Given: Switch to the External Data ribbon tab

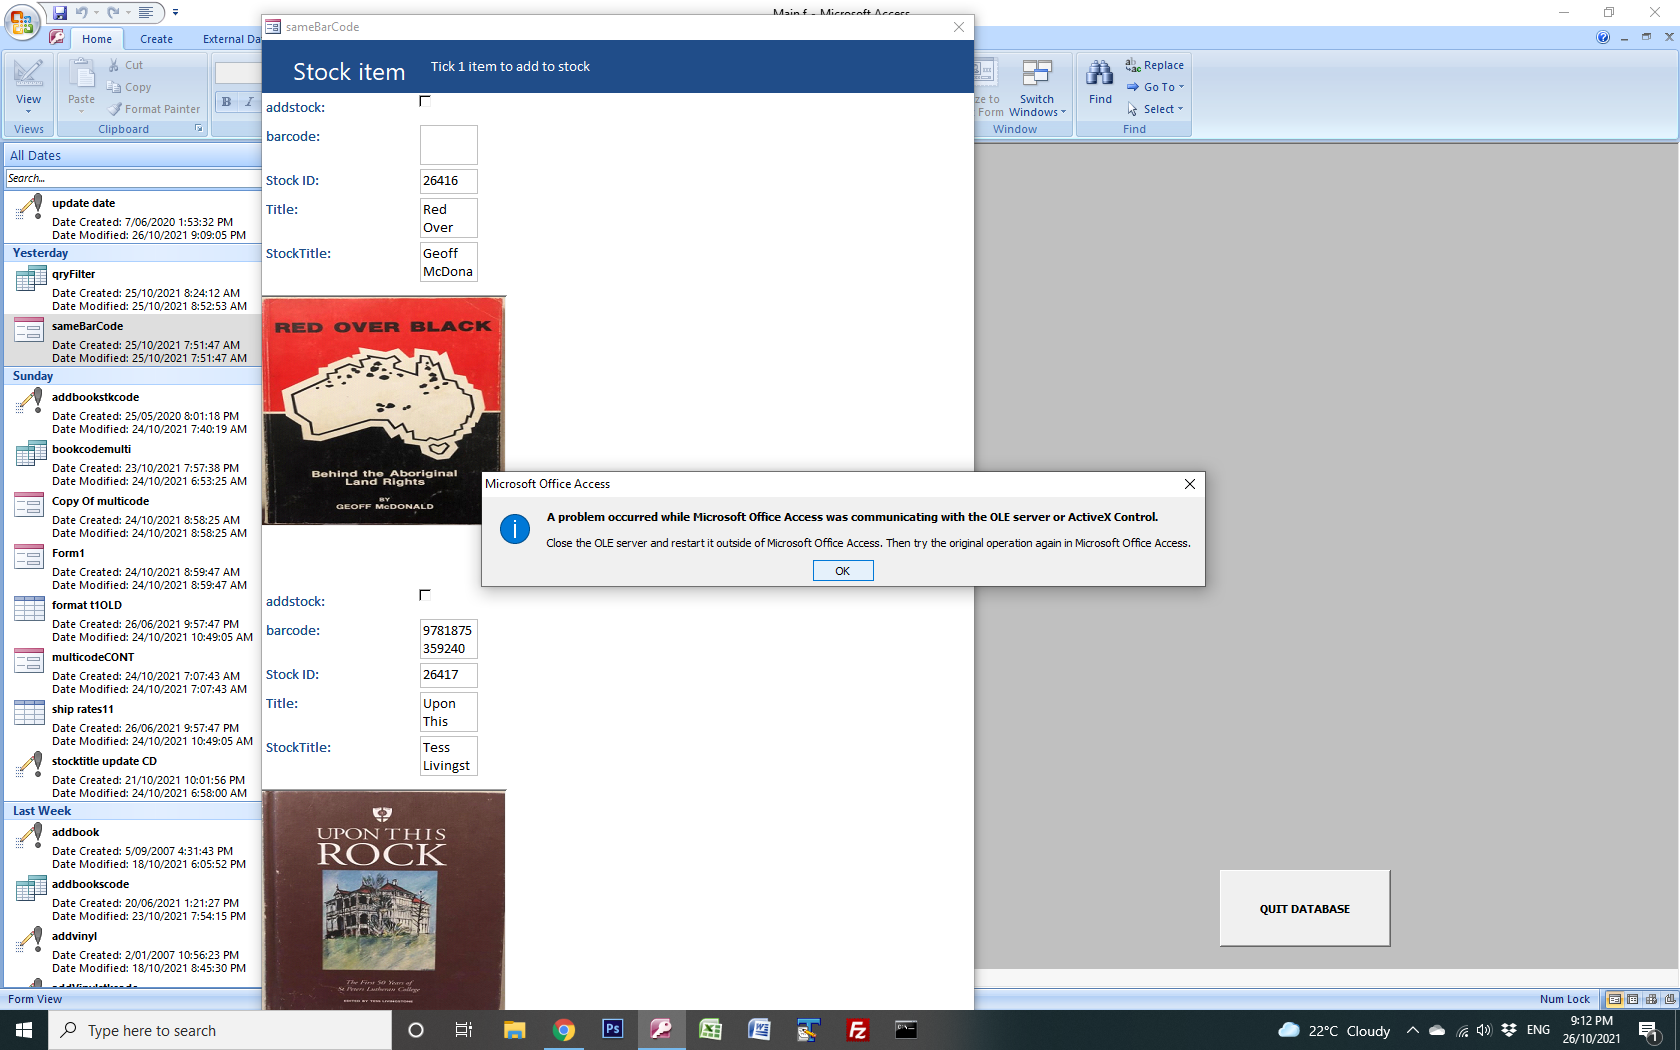Looking at the screenshot, I should [231, 39].
